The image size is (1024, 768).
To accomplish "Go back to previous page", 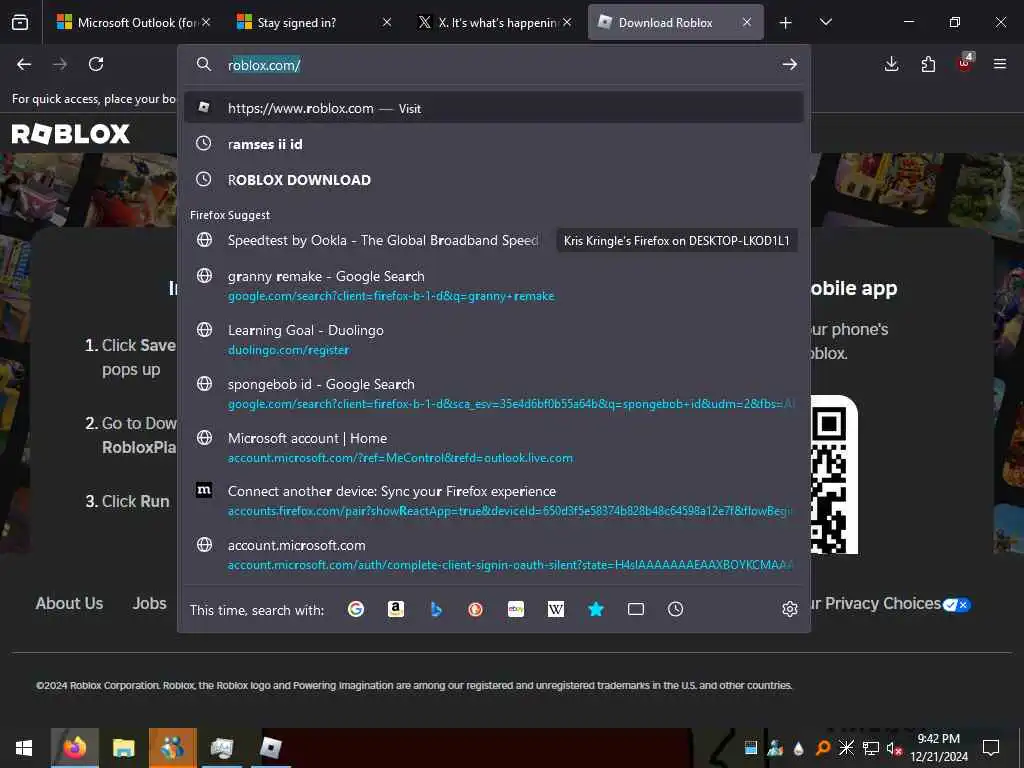I will (24, 64).
